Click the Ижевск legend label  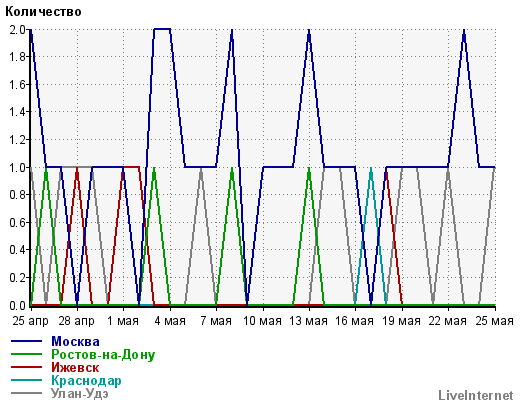point(75,367)
